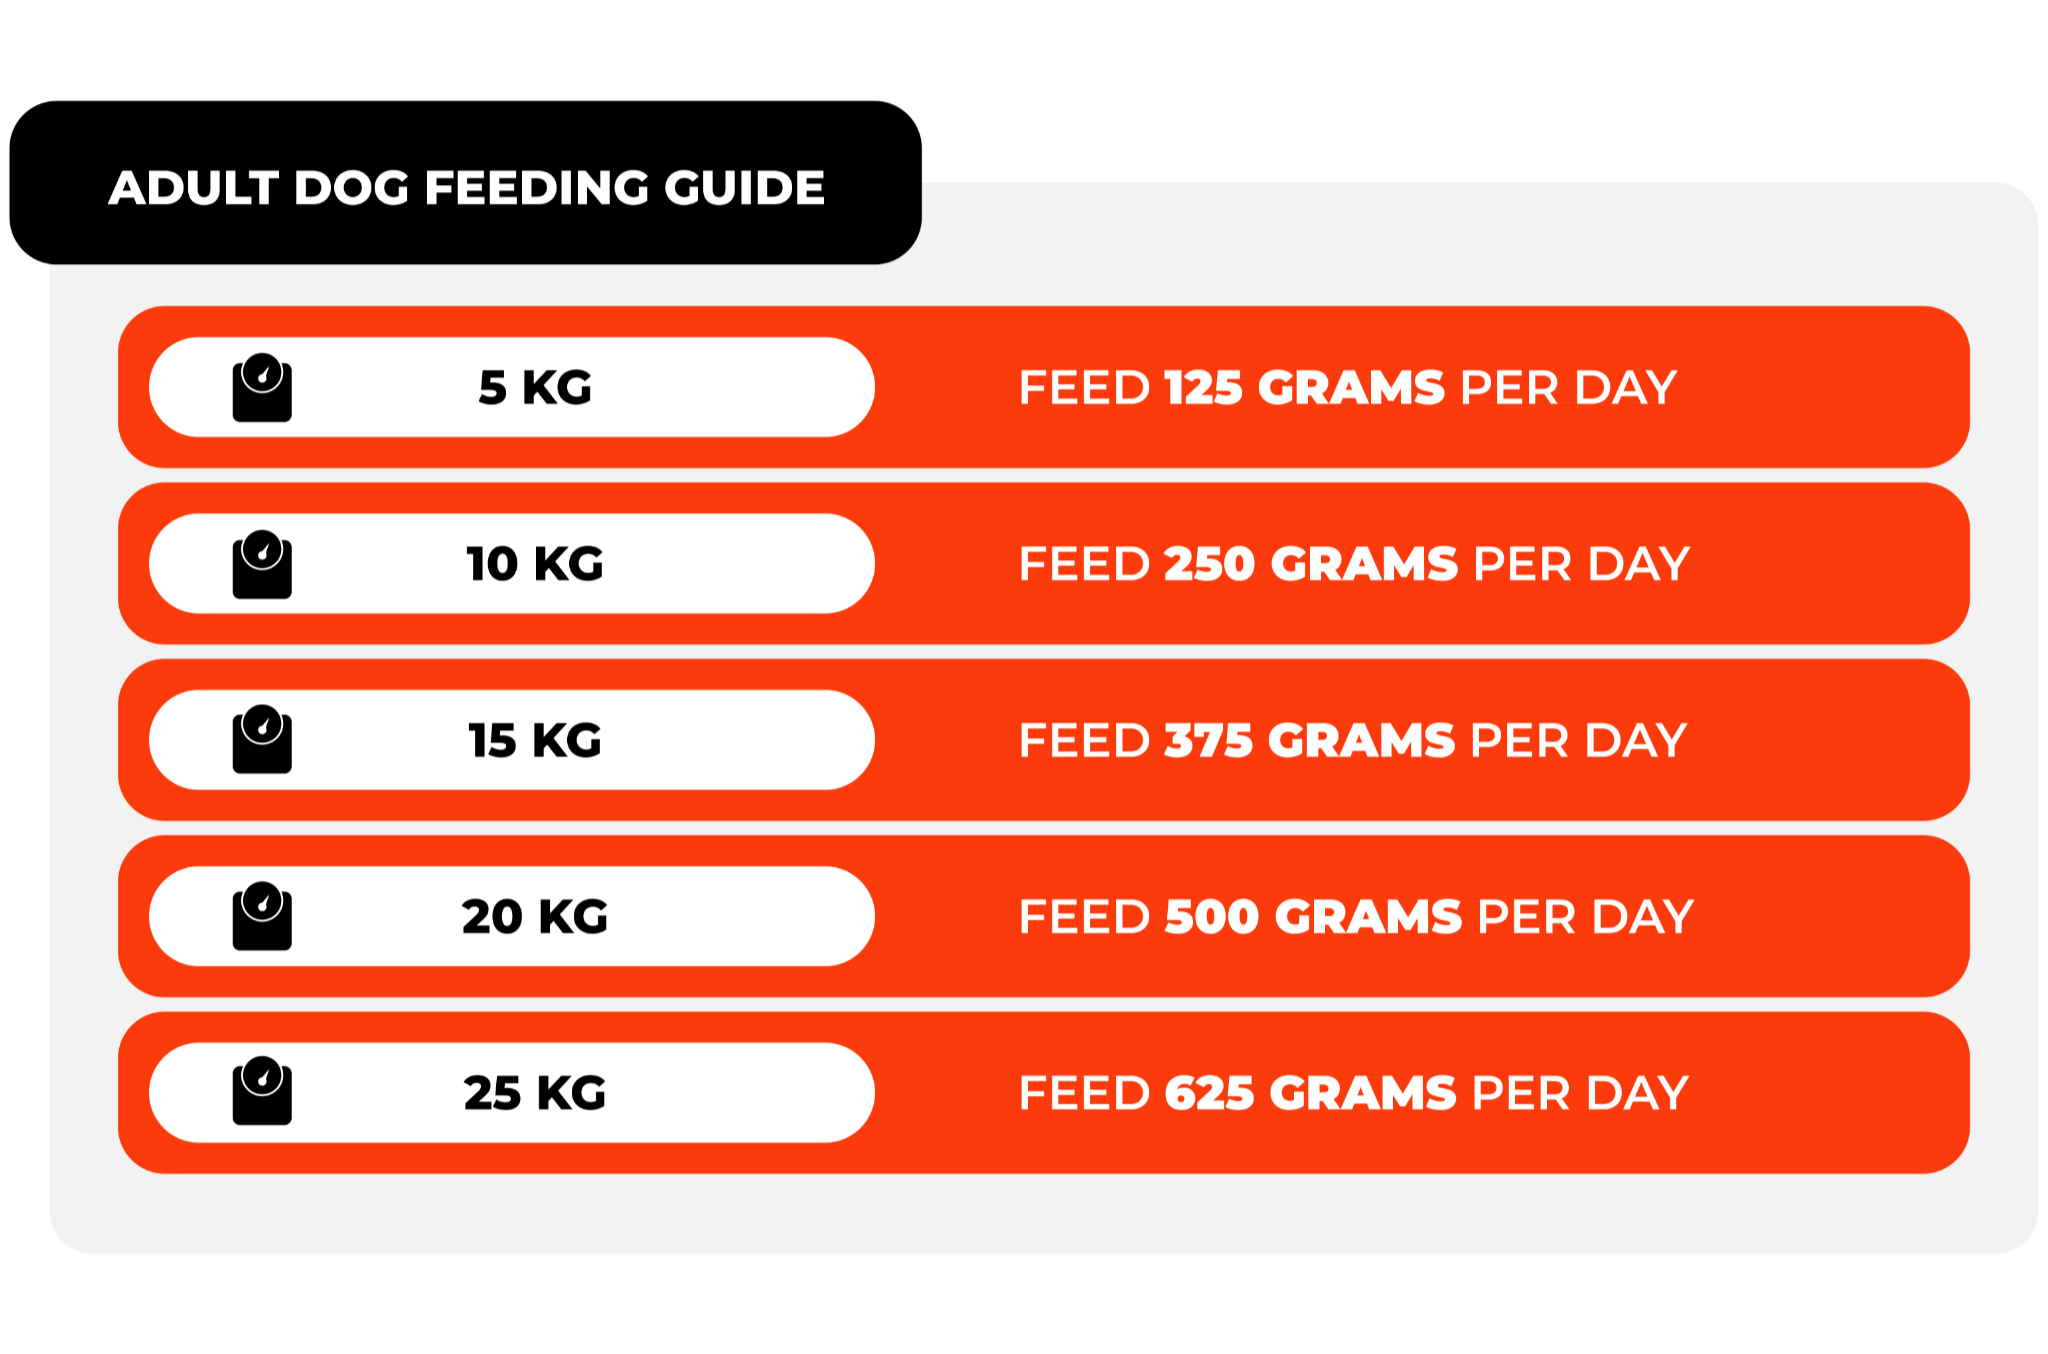The image size is (2048, 1354).
Task: Select the bold 500 GRAMS text
Action: [1313, 916]
